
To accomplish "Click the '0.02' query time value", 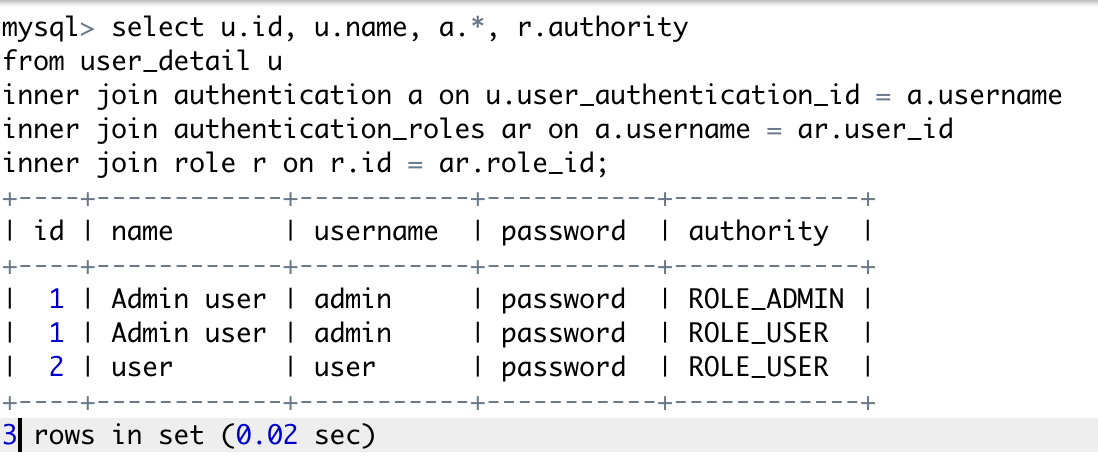I will pos(267,435).
